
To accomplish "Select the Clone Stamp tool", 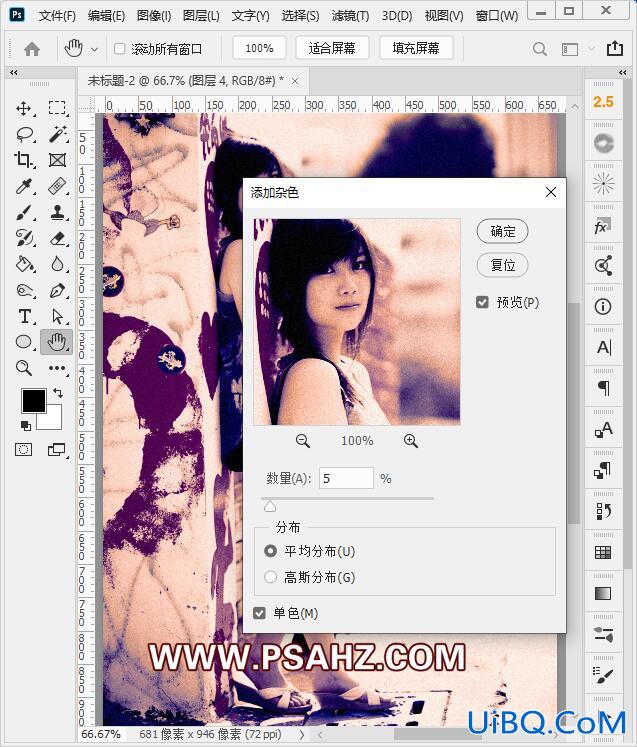I will 57,212.
